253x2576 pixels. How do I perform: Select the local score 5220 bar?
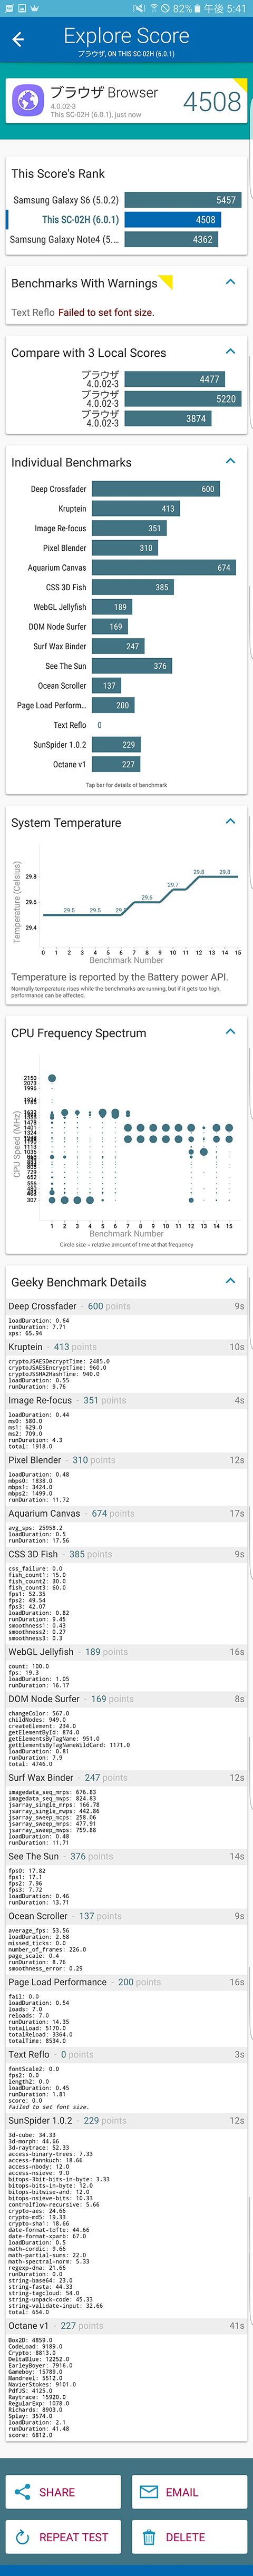[x=182, y=398]
